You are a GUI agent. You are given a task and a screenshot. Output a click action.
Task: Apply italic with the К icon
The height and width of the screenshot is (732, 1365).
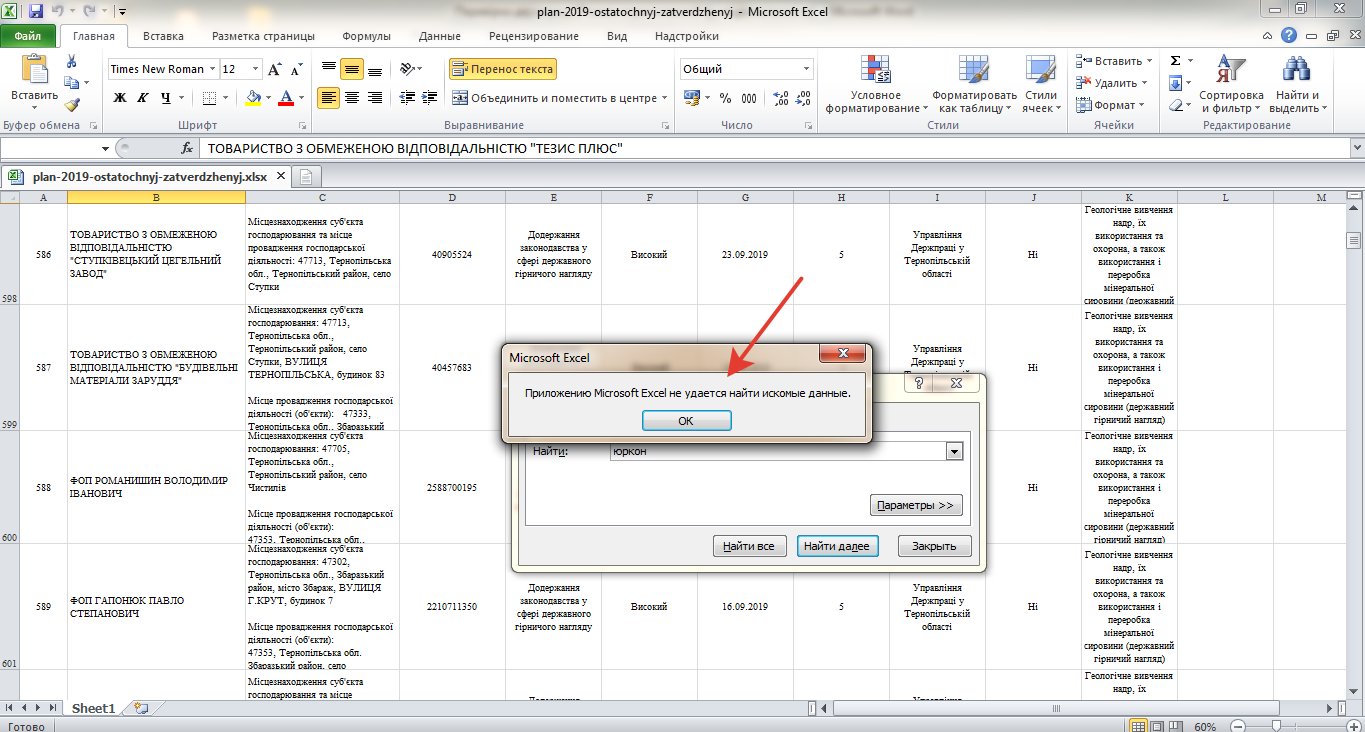[x=142, y=98]
